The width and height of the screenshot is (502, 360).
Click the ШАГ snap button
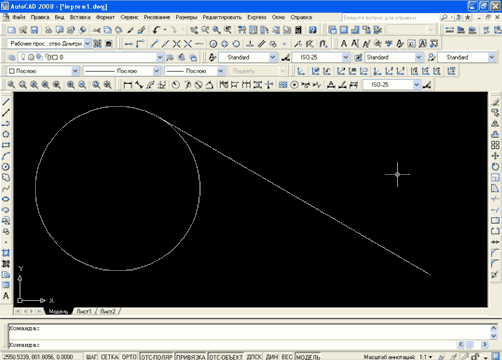click(x=92, y=357)
